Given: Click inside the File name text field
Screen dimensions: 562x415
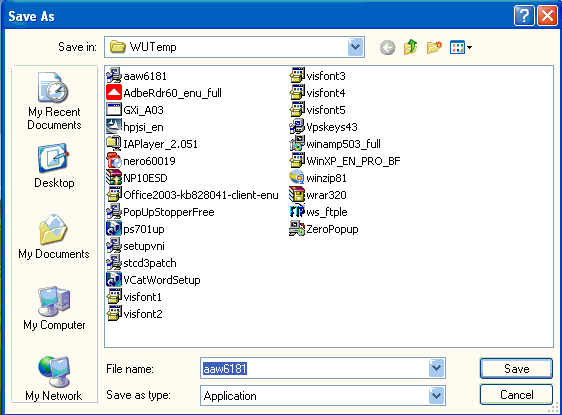Looking at the screenshot, I should coord(314,368).
